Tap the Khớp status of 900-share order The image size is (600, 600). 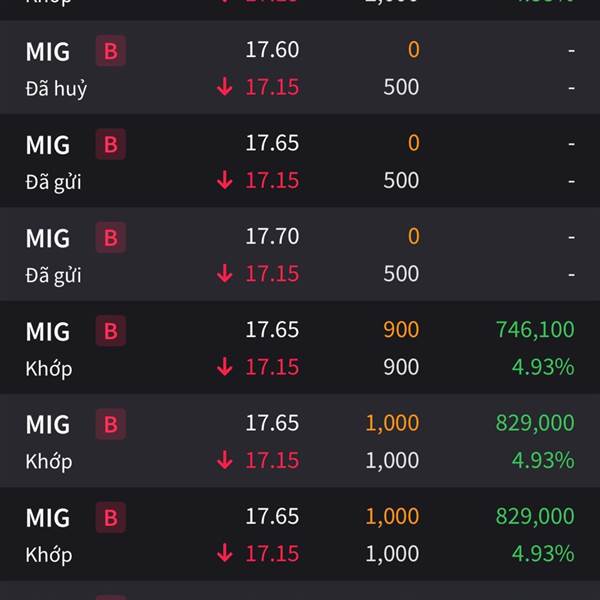click(49, 369)
